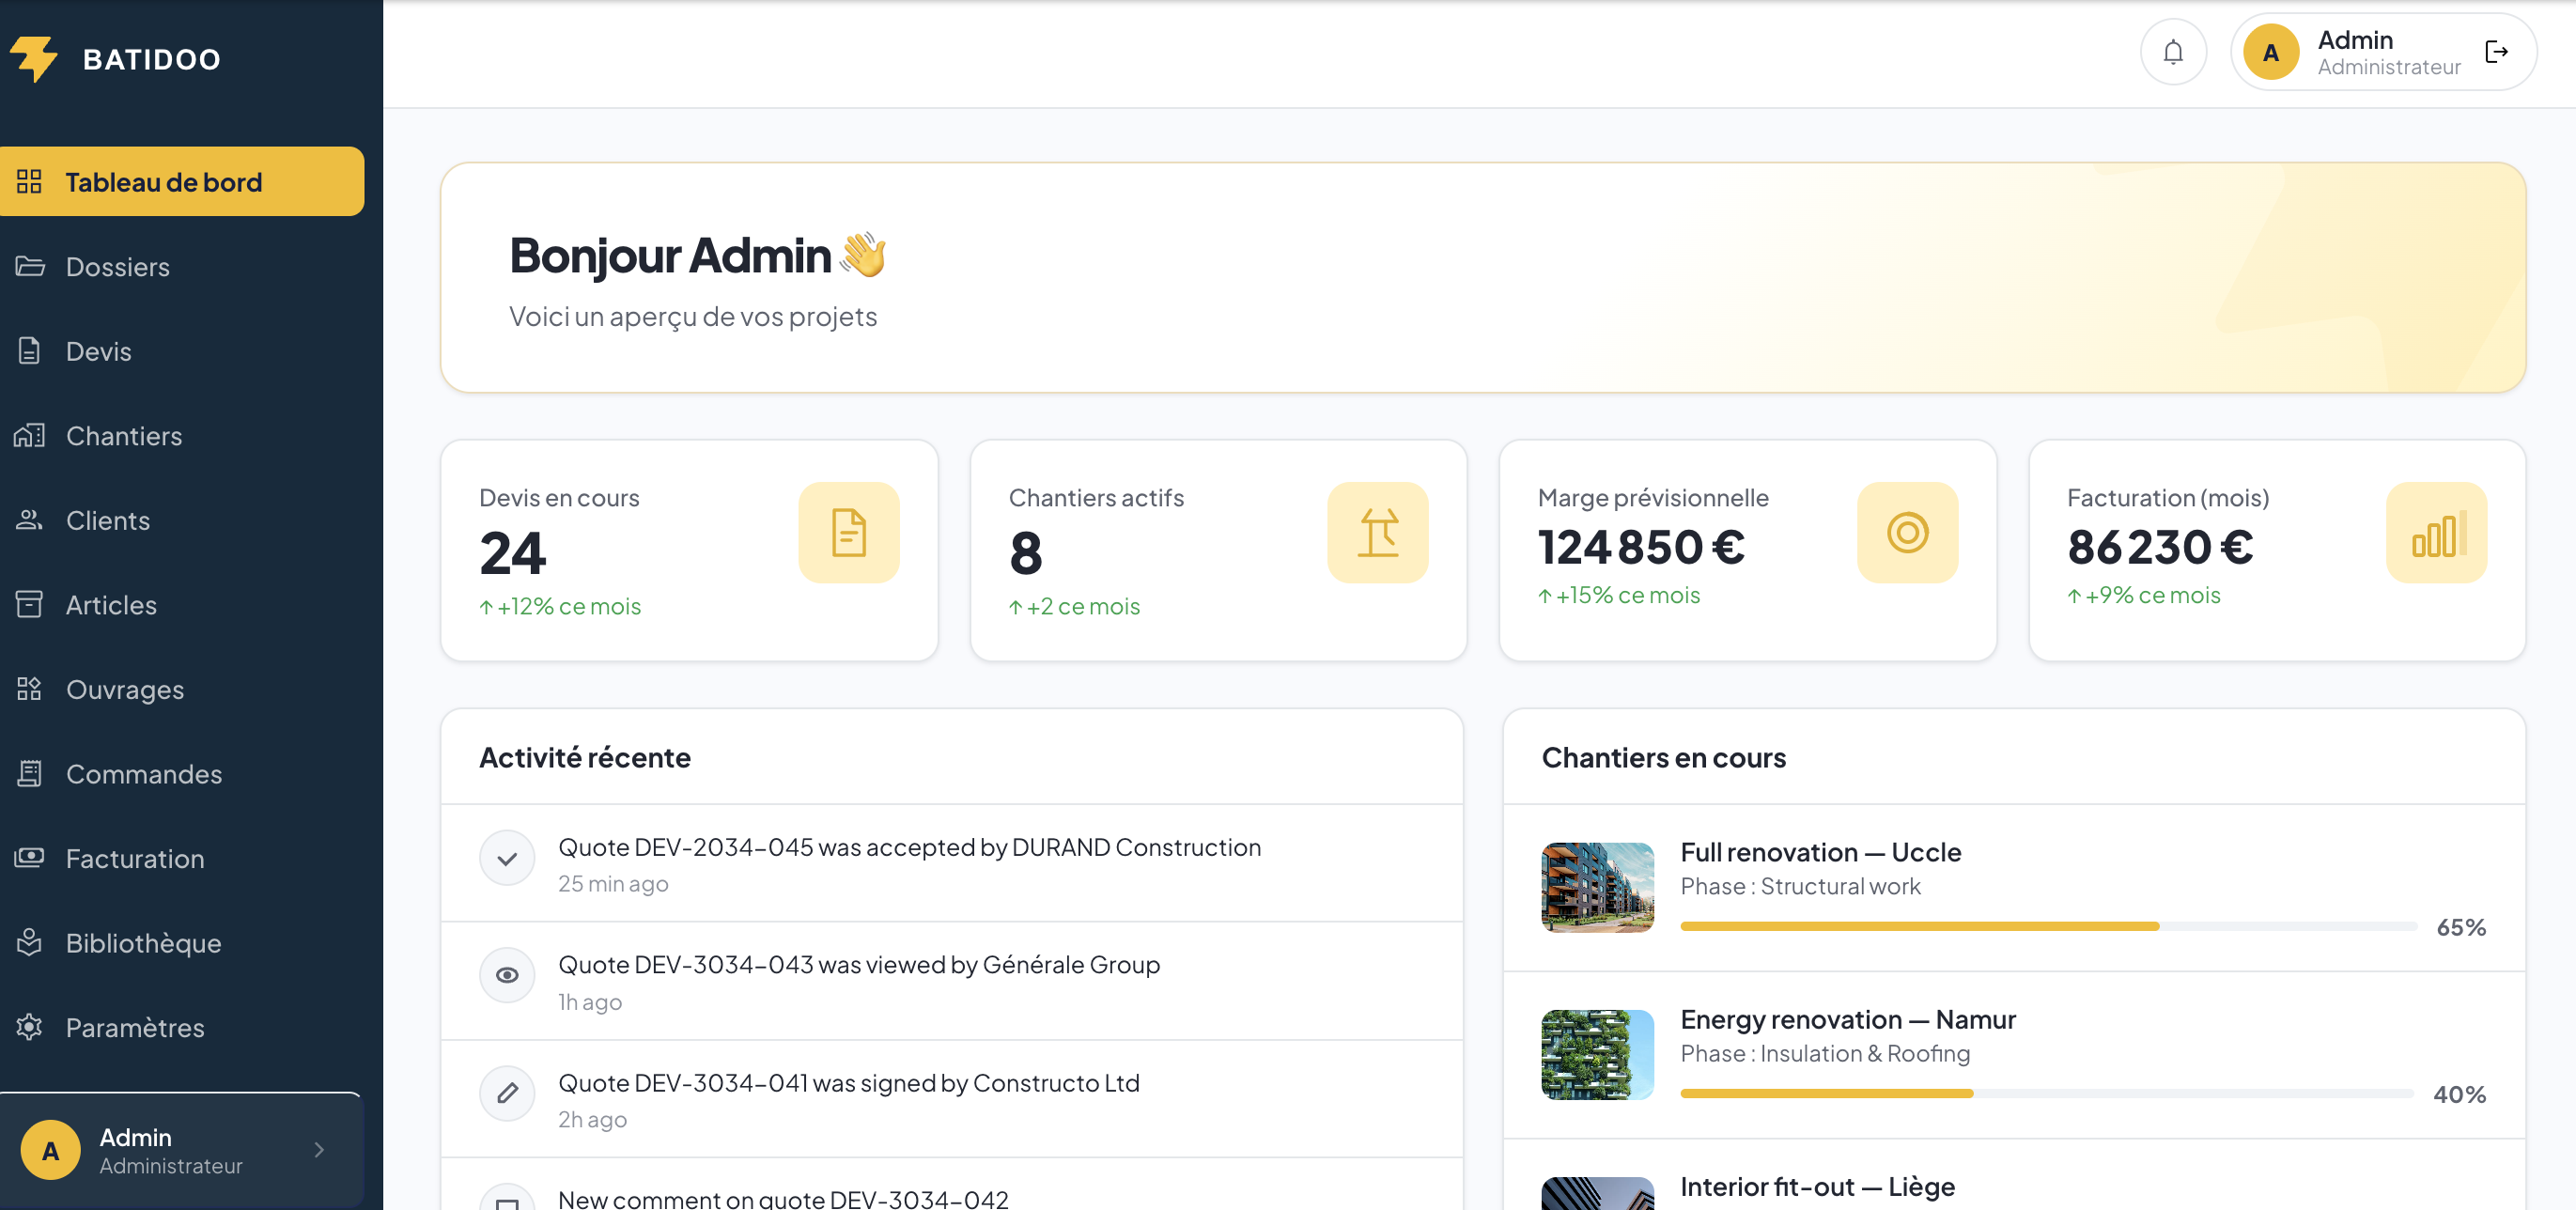Click the Batidoo lightning logo
This screenshot has width=2576, height=1210.
[x=34, y=59]
